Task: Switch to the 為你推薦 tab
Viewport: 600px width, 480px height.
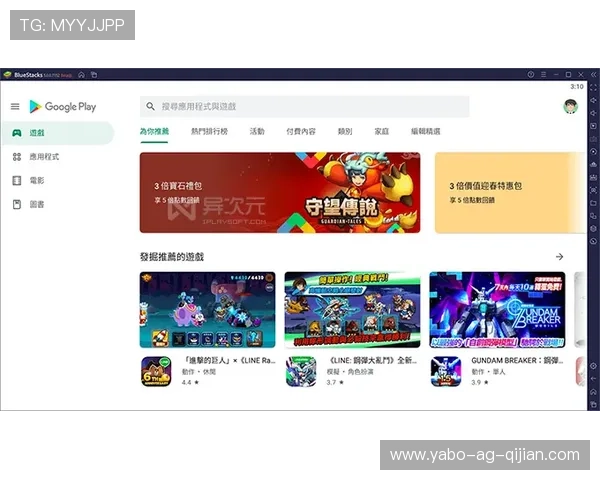Action: [154, 131]
